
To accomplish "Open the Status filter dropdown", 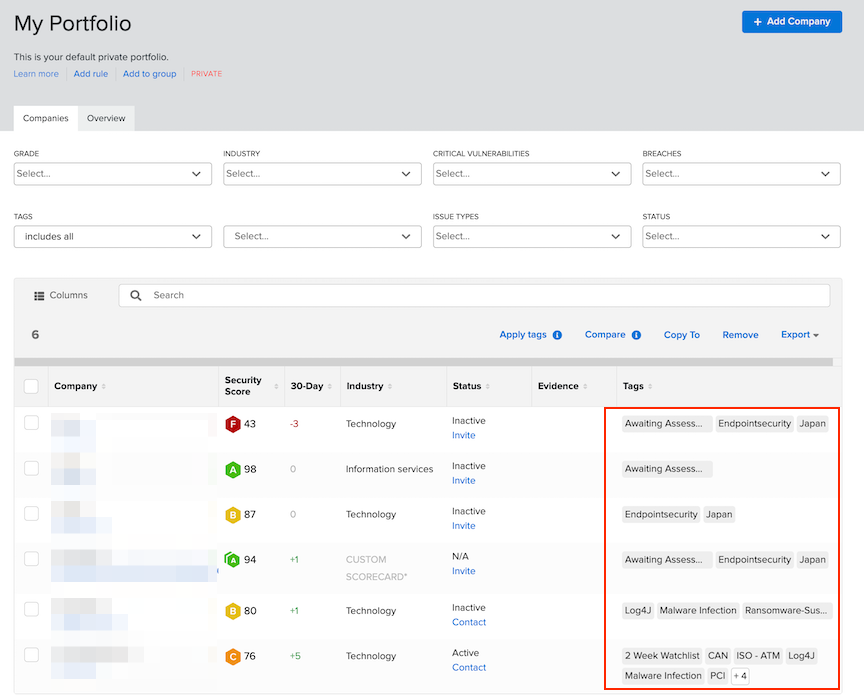I will coord(741,237).
